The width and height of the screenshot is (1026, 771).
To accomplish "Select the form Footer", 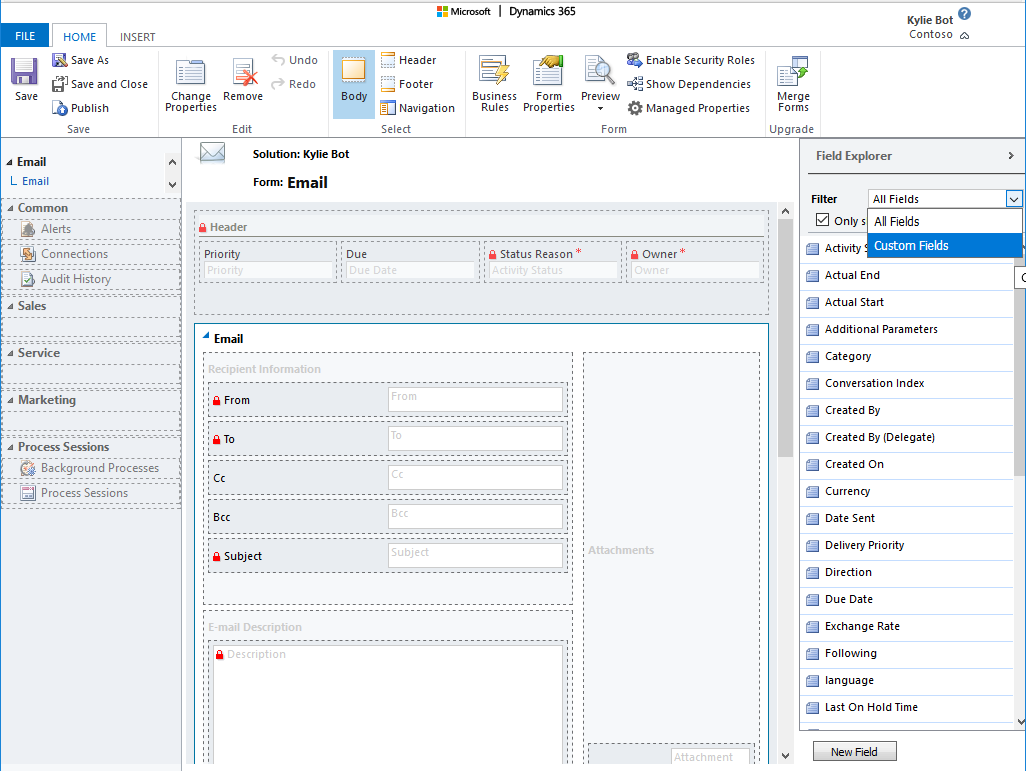I will tap(407, 84).
